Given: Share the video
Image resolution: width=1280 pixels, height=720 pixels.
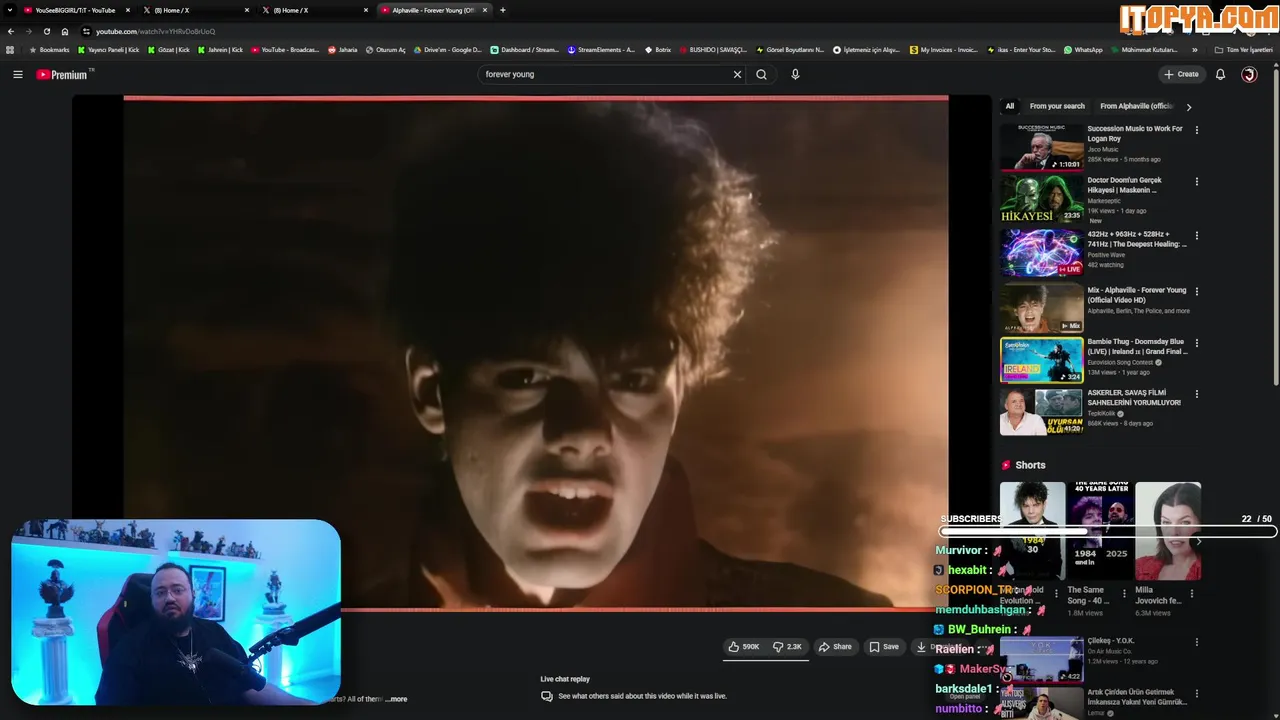Looking at the screenshot, I should pos(835,647).
